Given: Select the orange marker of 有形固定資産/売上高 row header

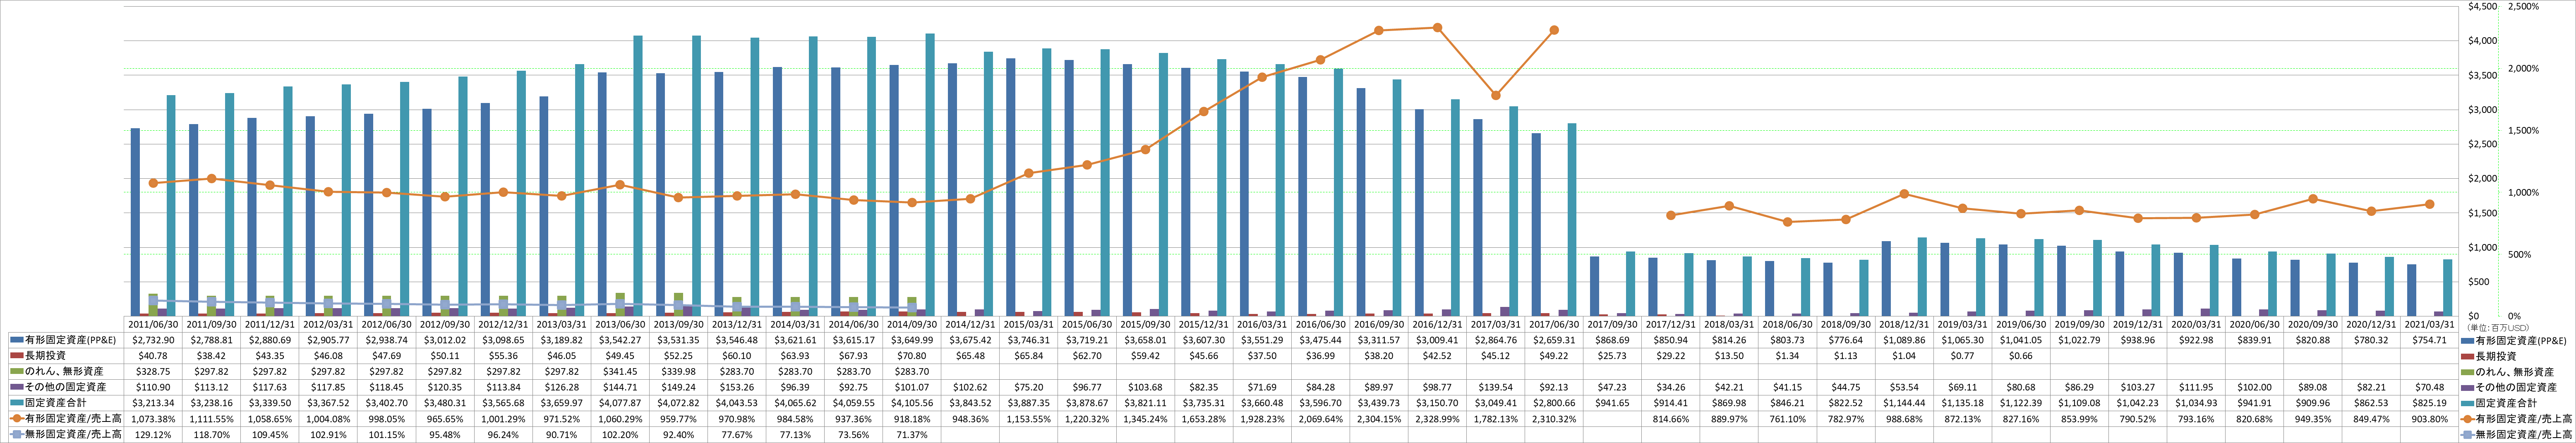Looking at the screenshot, I should [17, 419].
